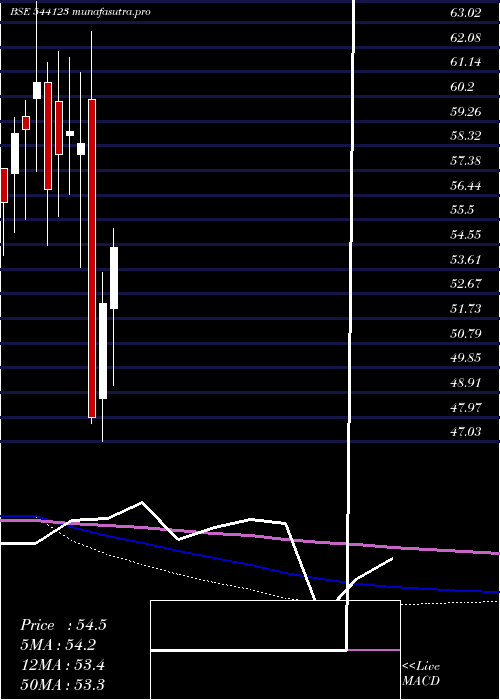Click the 50MA : 53.3 readout
500x700 pixels.
click(62, 684)
